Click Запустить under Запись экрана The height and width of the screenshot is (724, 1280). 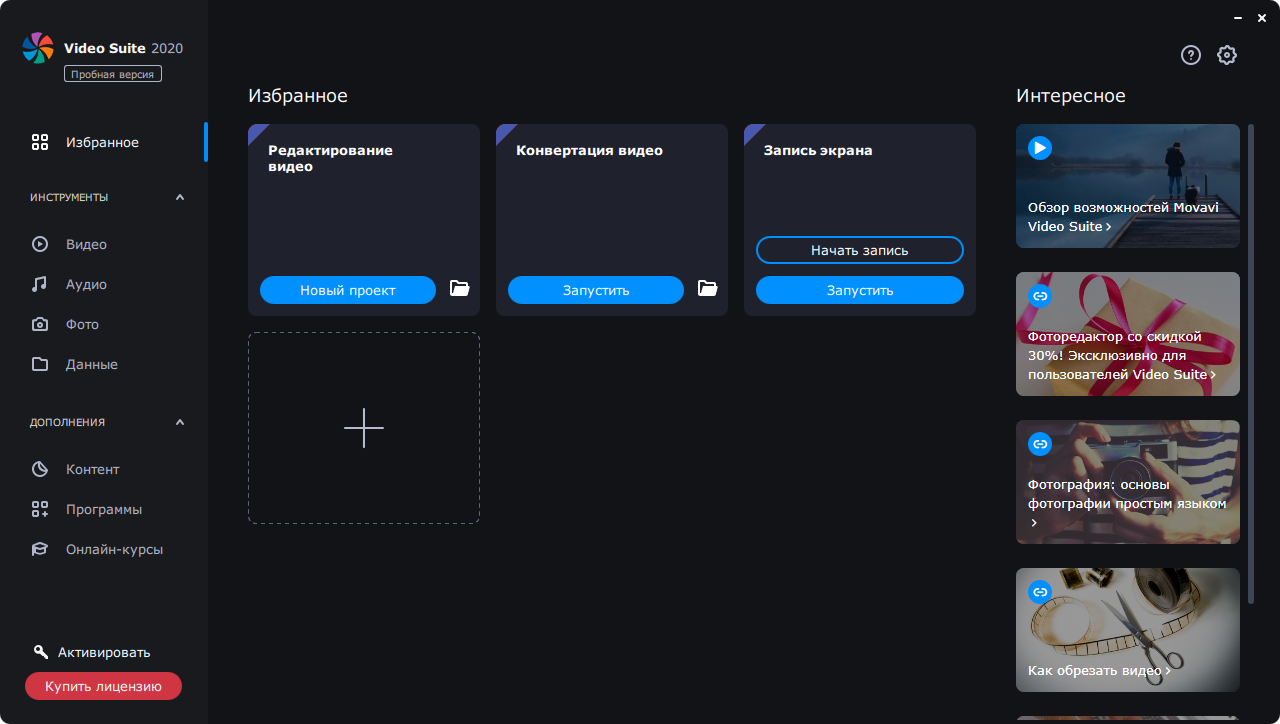coord(860,290)
